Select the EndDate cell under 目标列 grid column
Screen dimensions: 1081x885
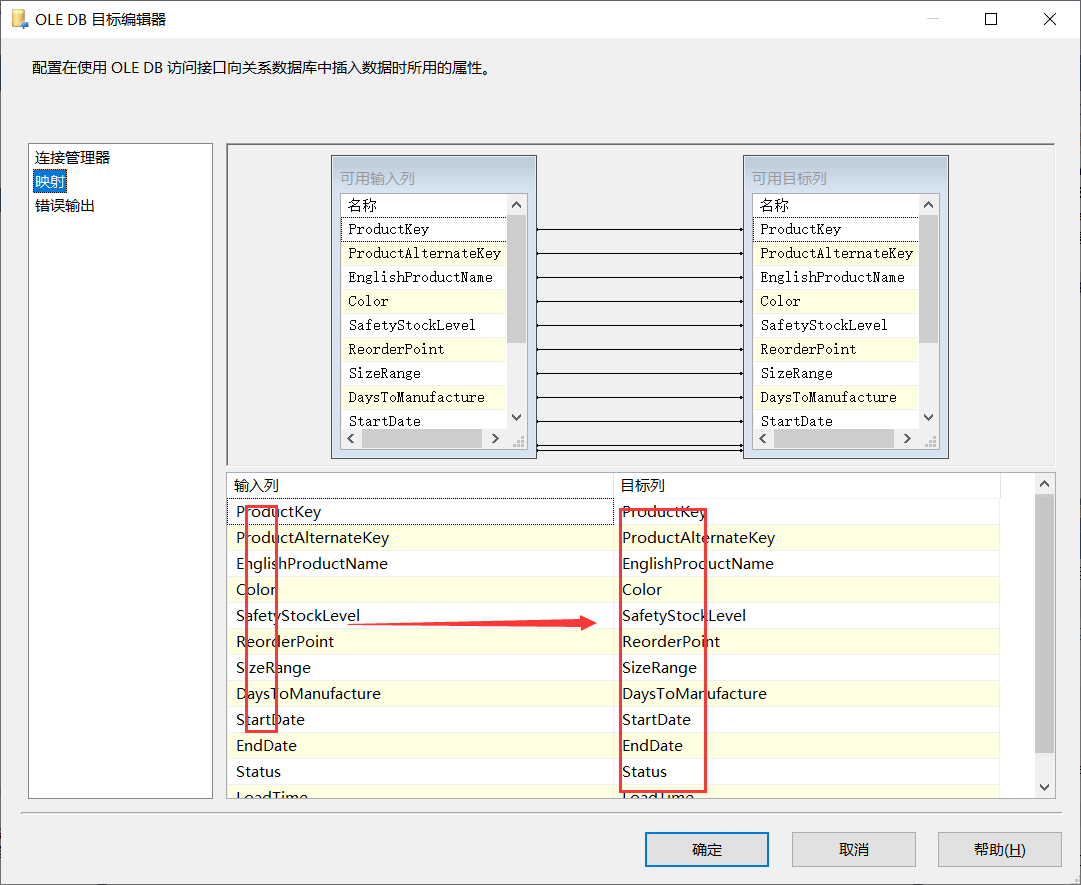pos(807,746)
